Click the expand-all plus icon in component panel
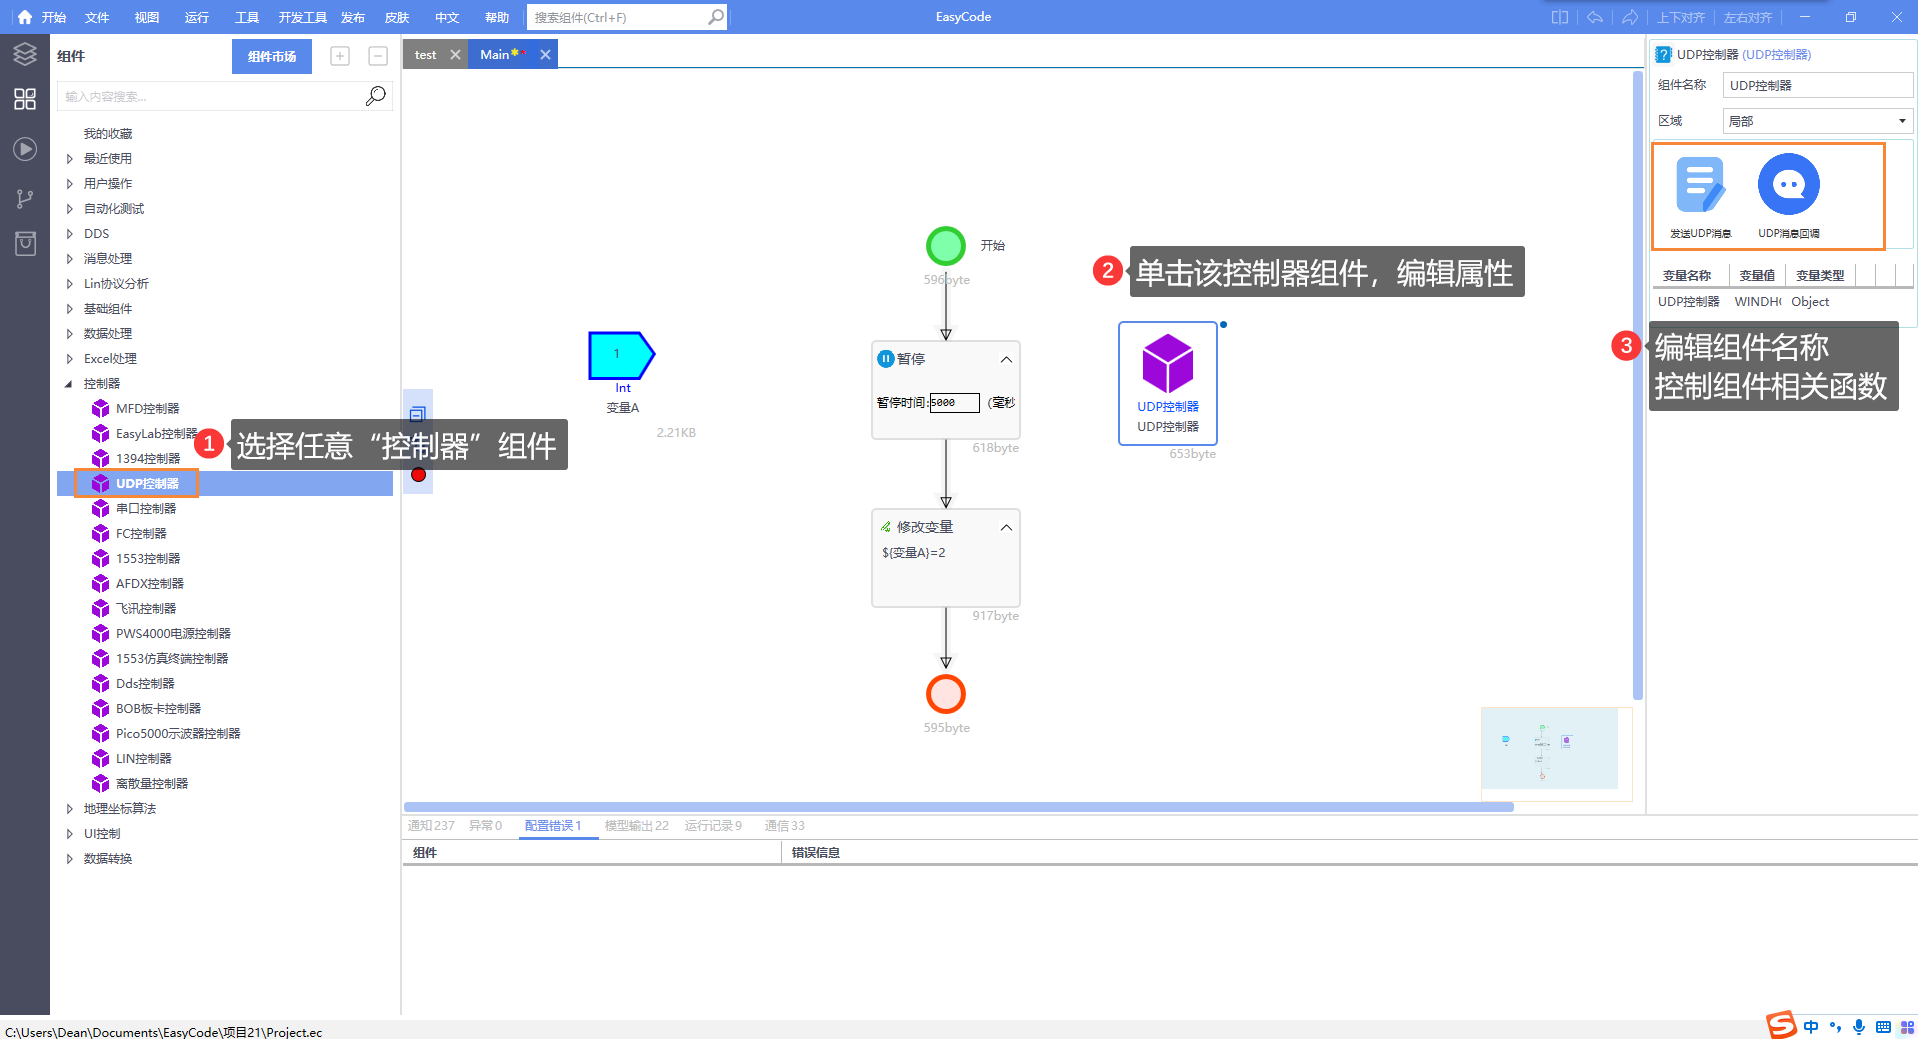Screen dimensions: 1918x1039 pos(340,56)
